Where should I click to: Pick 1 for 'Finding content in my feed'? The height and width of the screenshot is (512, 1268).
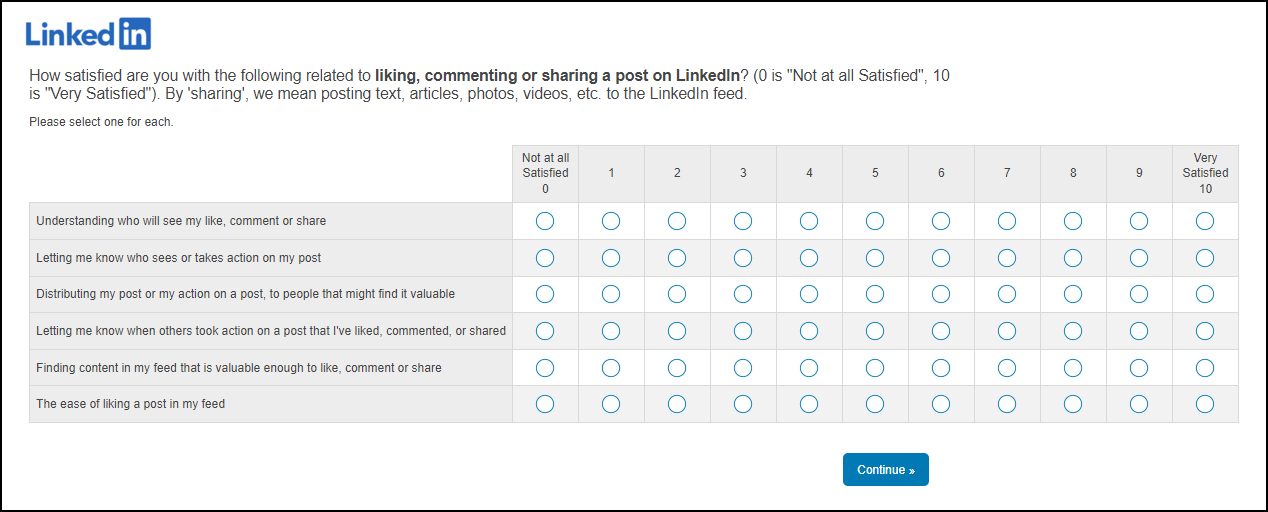pos(611,368)
